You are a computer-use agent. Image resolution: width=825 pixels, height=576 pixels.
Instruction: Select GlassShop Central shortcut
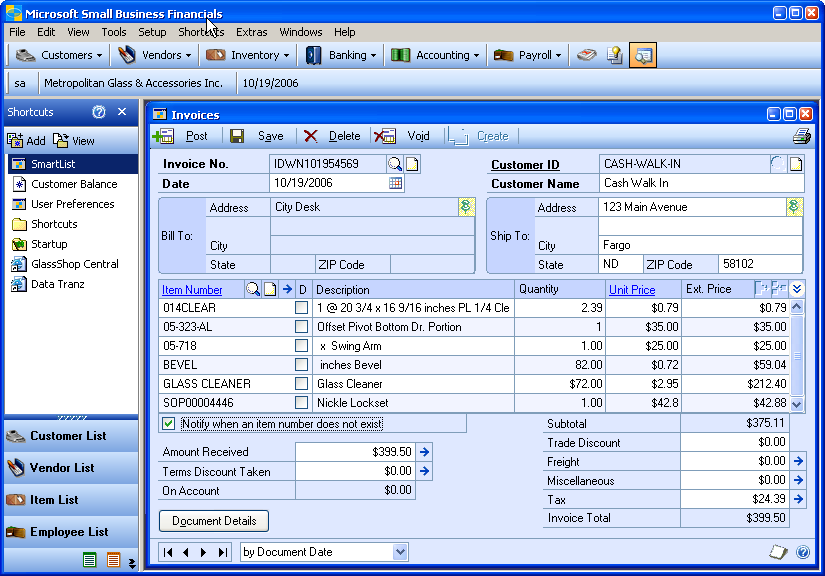[65, 264]
